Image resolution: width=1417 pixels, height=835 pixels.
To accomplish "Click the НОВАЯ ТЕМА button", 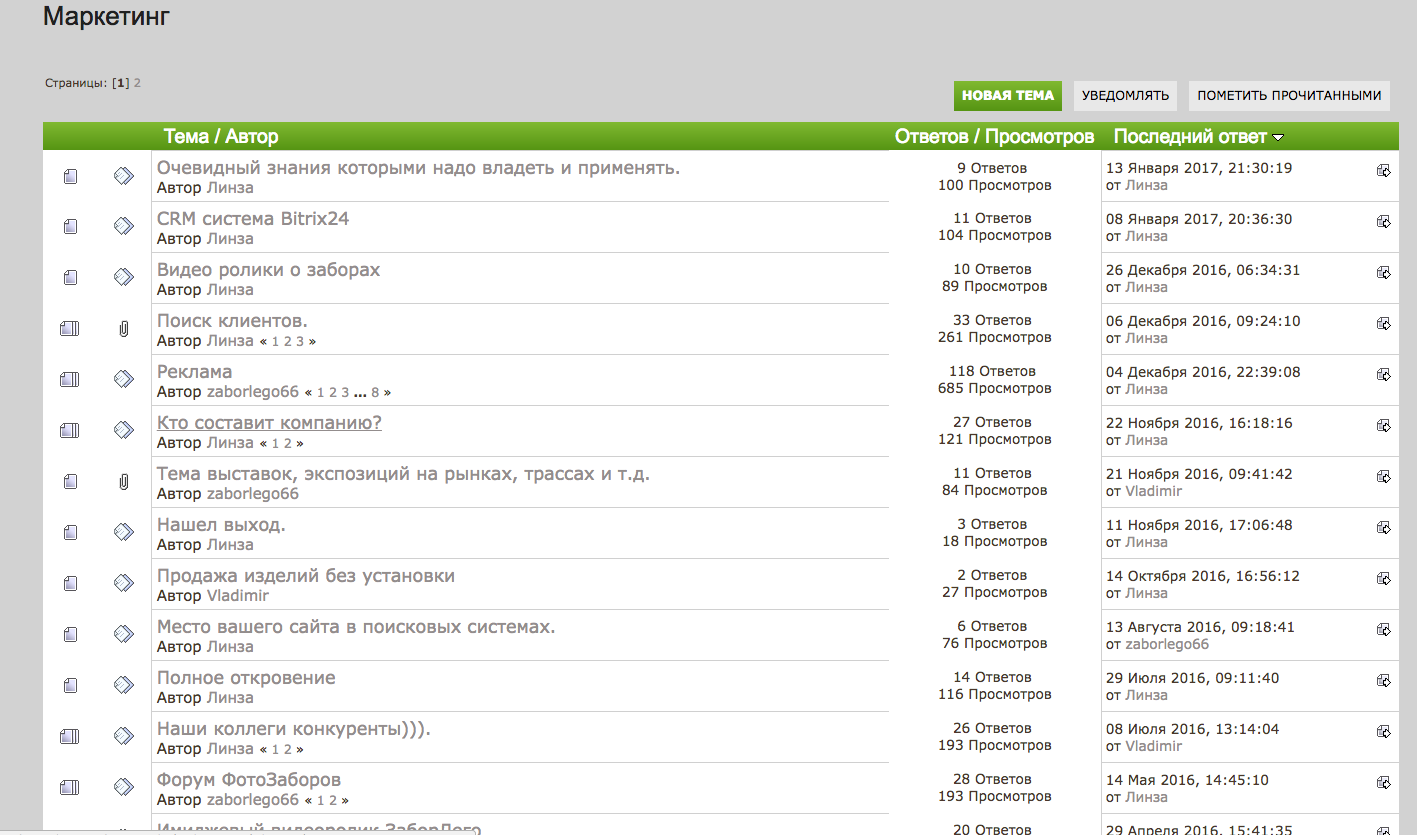I will (1007, 96).
